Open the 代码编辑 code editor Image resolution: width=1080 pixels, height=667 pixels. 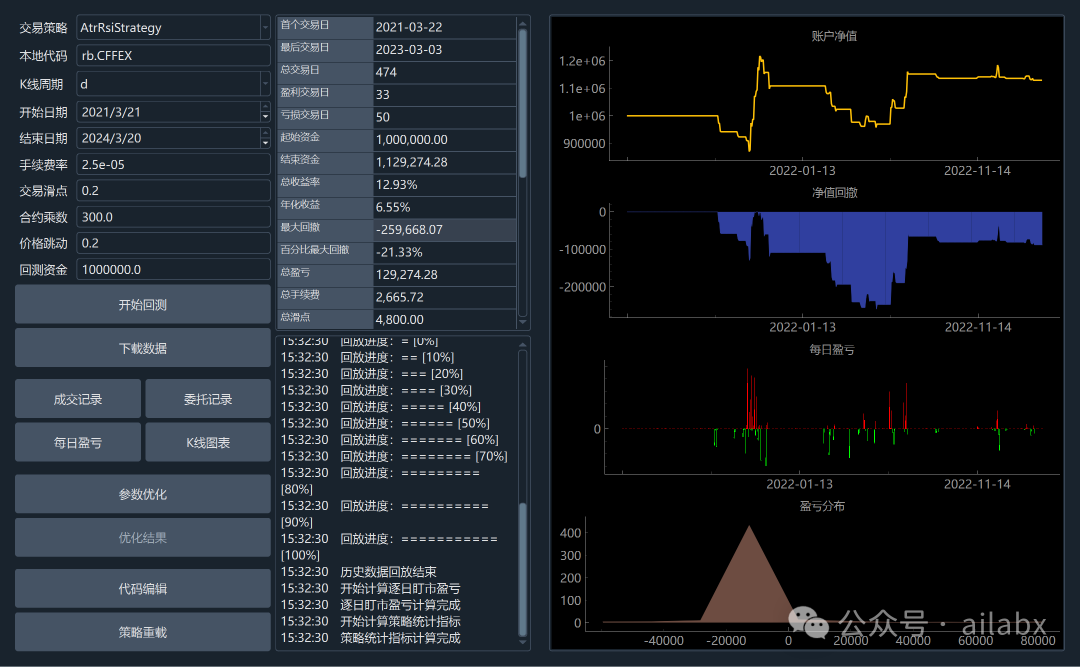pyautogui.click(x=143, y=588)
